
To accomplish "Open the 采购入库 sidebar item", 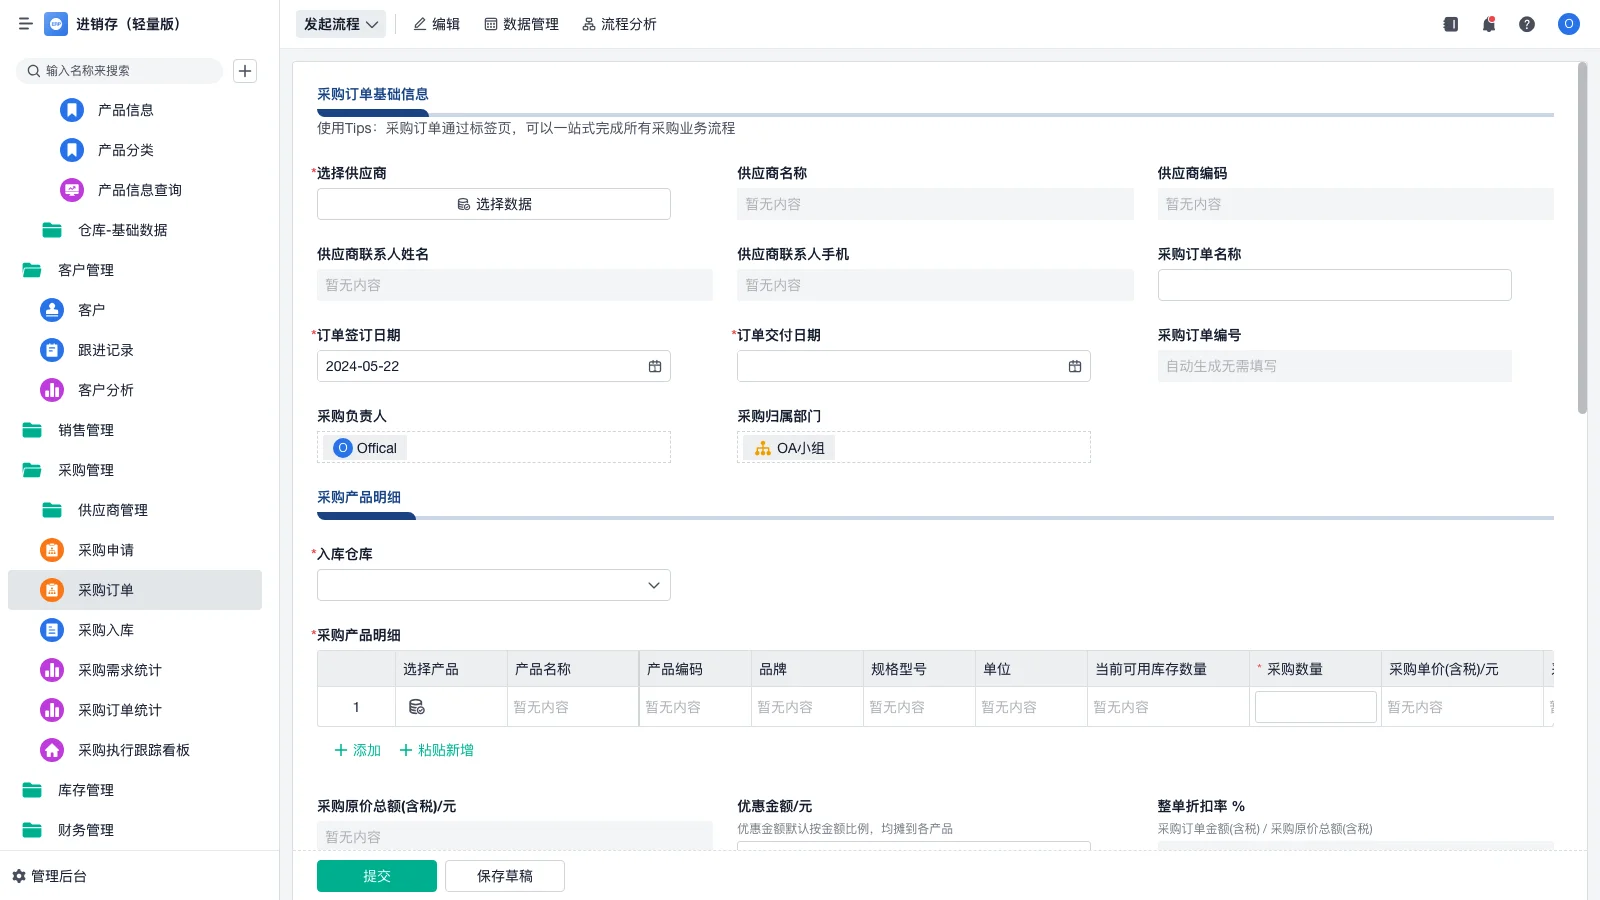I will coord(106,630).
